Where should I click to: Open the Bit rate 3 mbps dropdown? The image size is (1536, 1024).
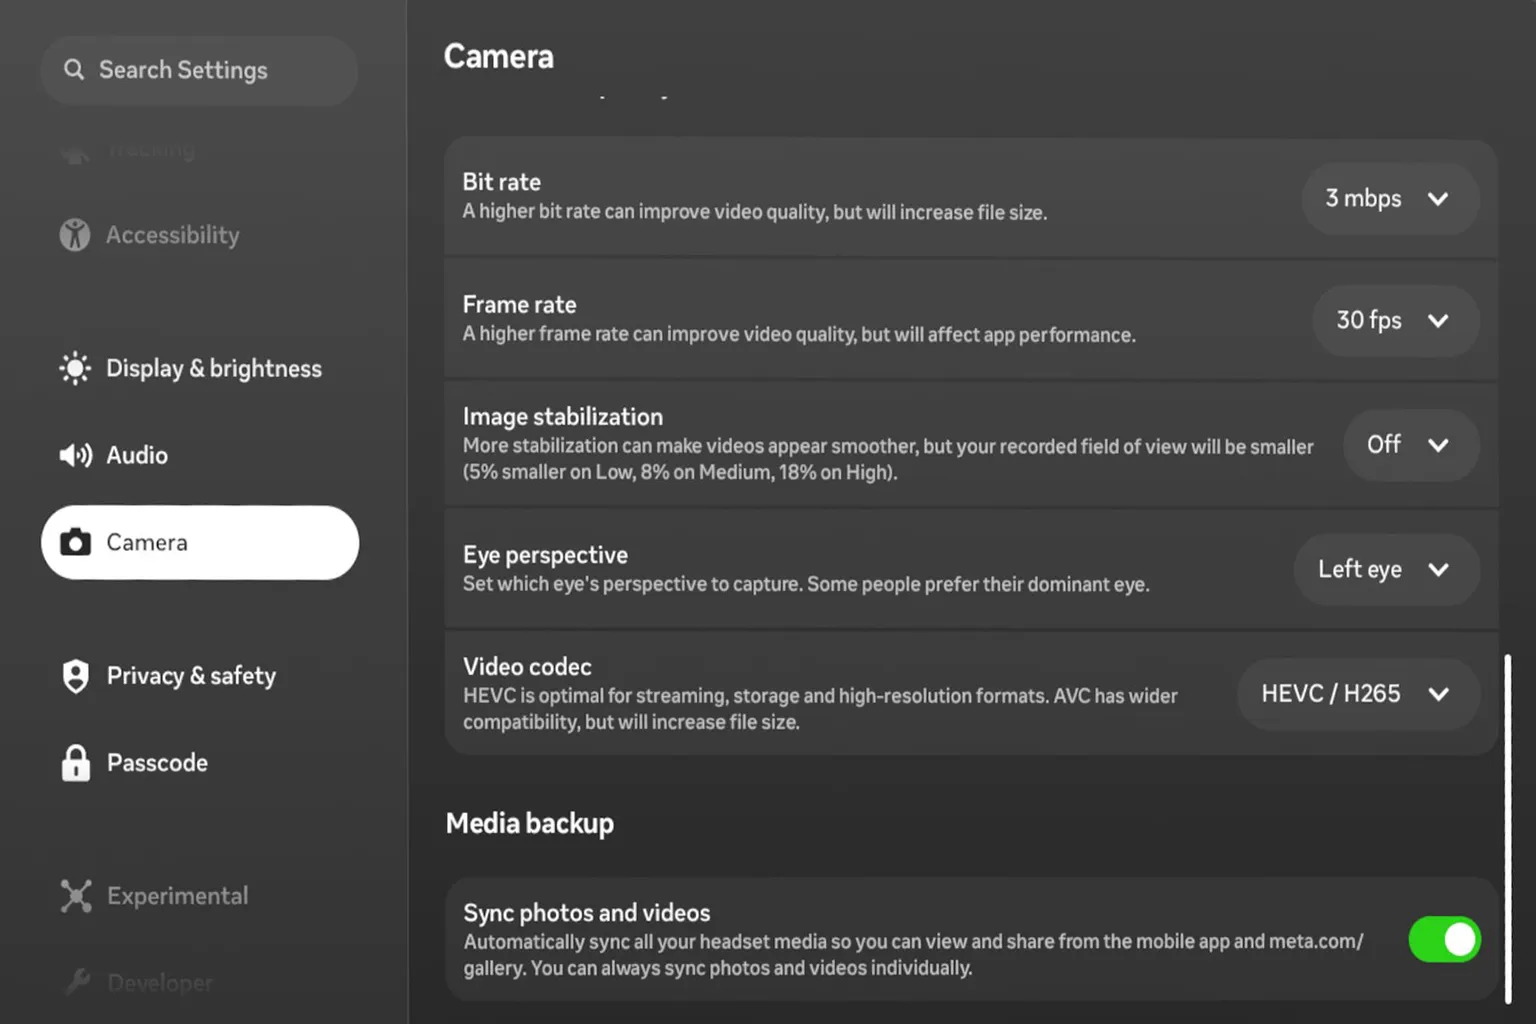(x=1390, y=198)
